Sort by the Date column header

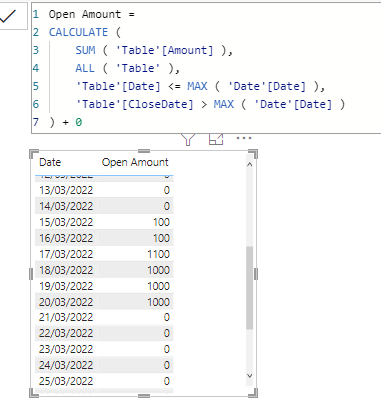click(x=50, y=162)
